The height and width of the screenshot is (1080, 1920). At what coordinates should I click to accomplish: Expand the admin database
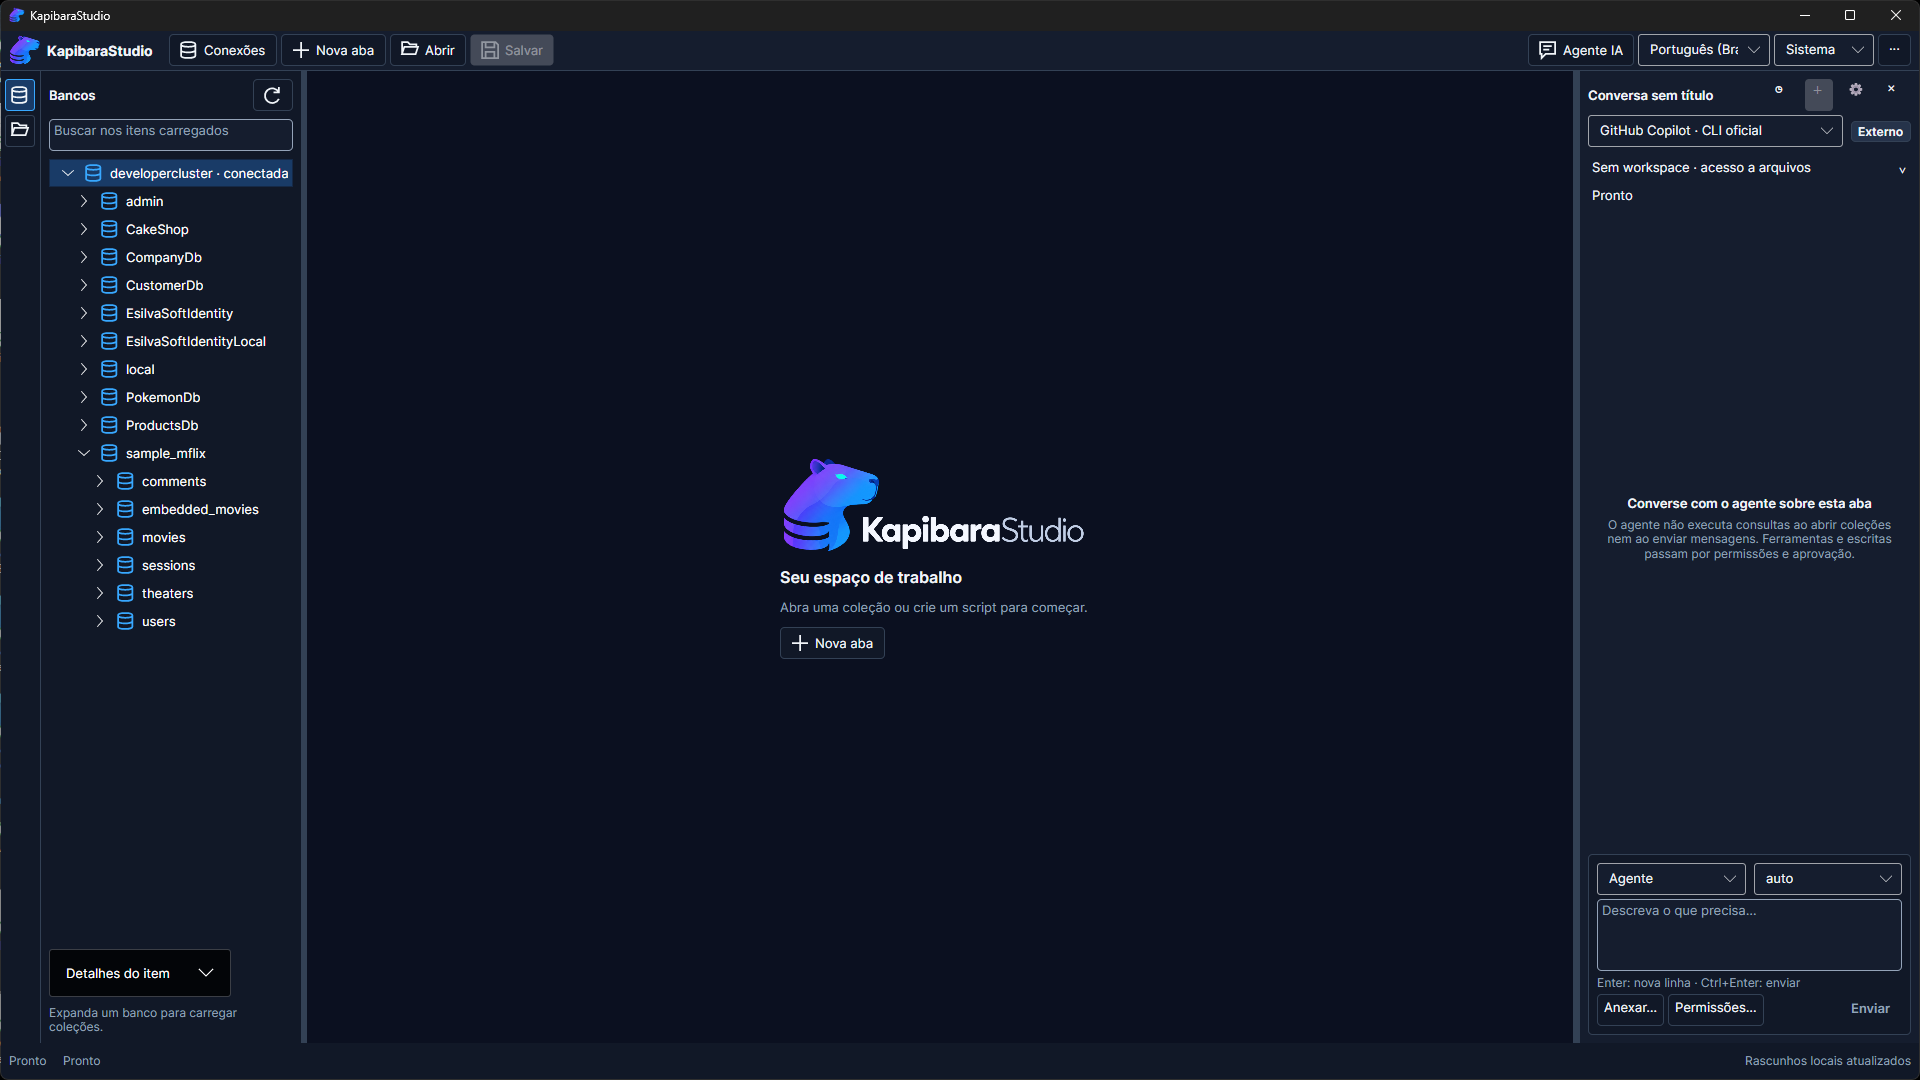tap(84, 202)
